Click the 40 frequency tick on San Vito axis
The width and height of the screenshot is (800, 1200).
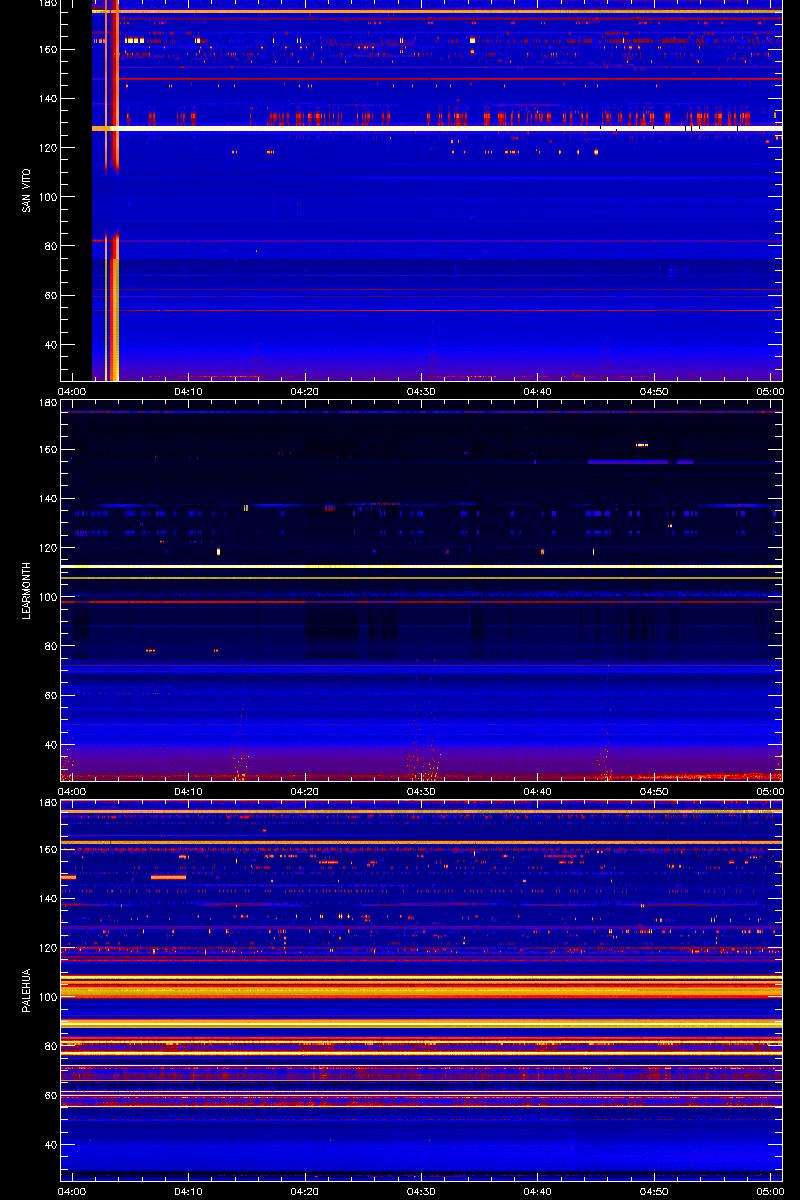tap(49, 345)
